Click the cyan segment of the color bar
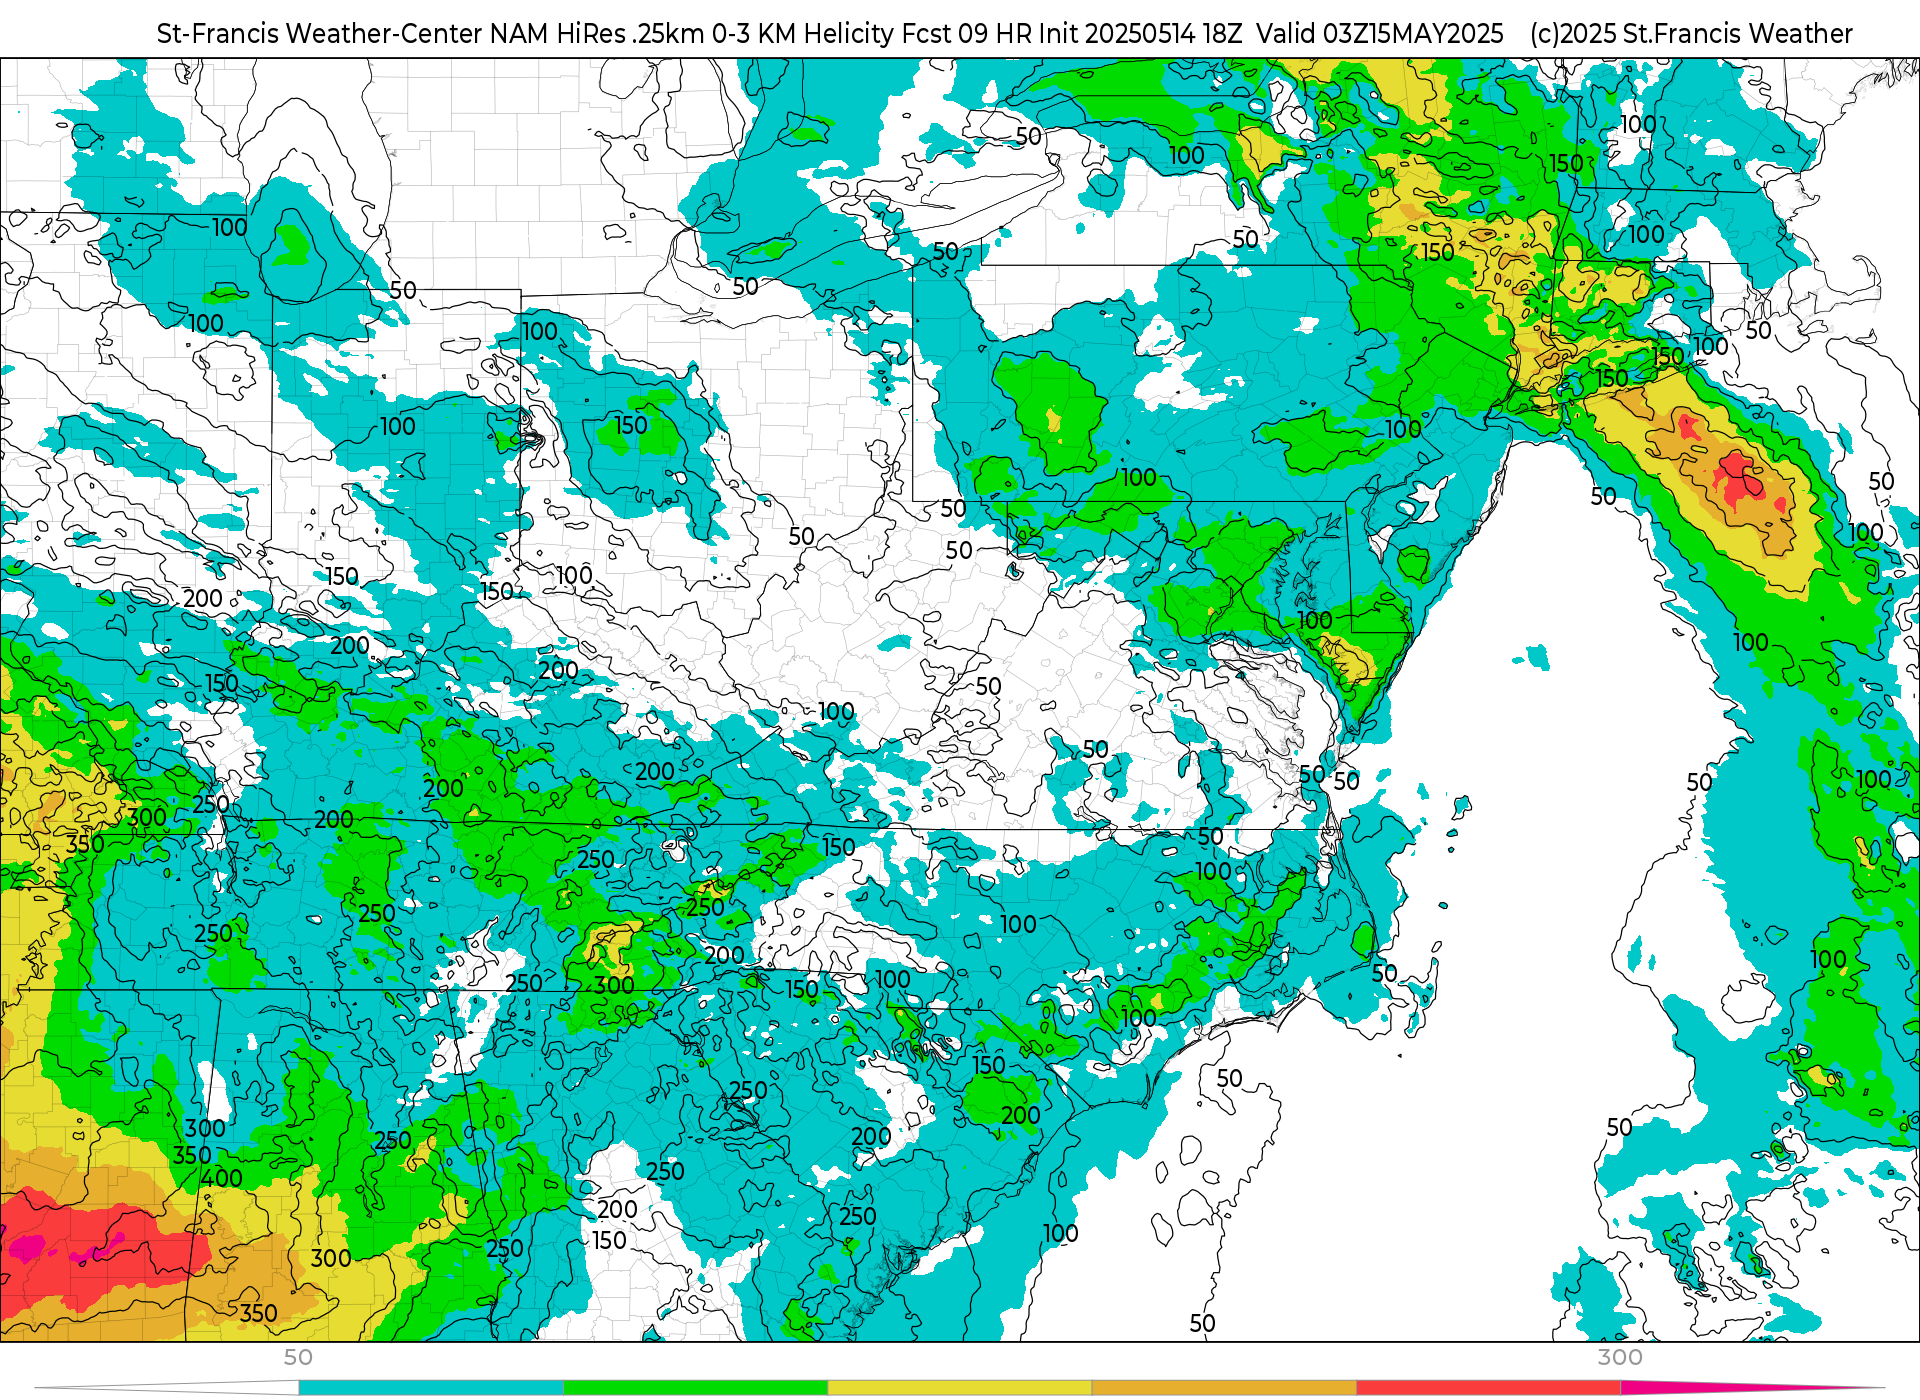 click(431, 1388)
